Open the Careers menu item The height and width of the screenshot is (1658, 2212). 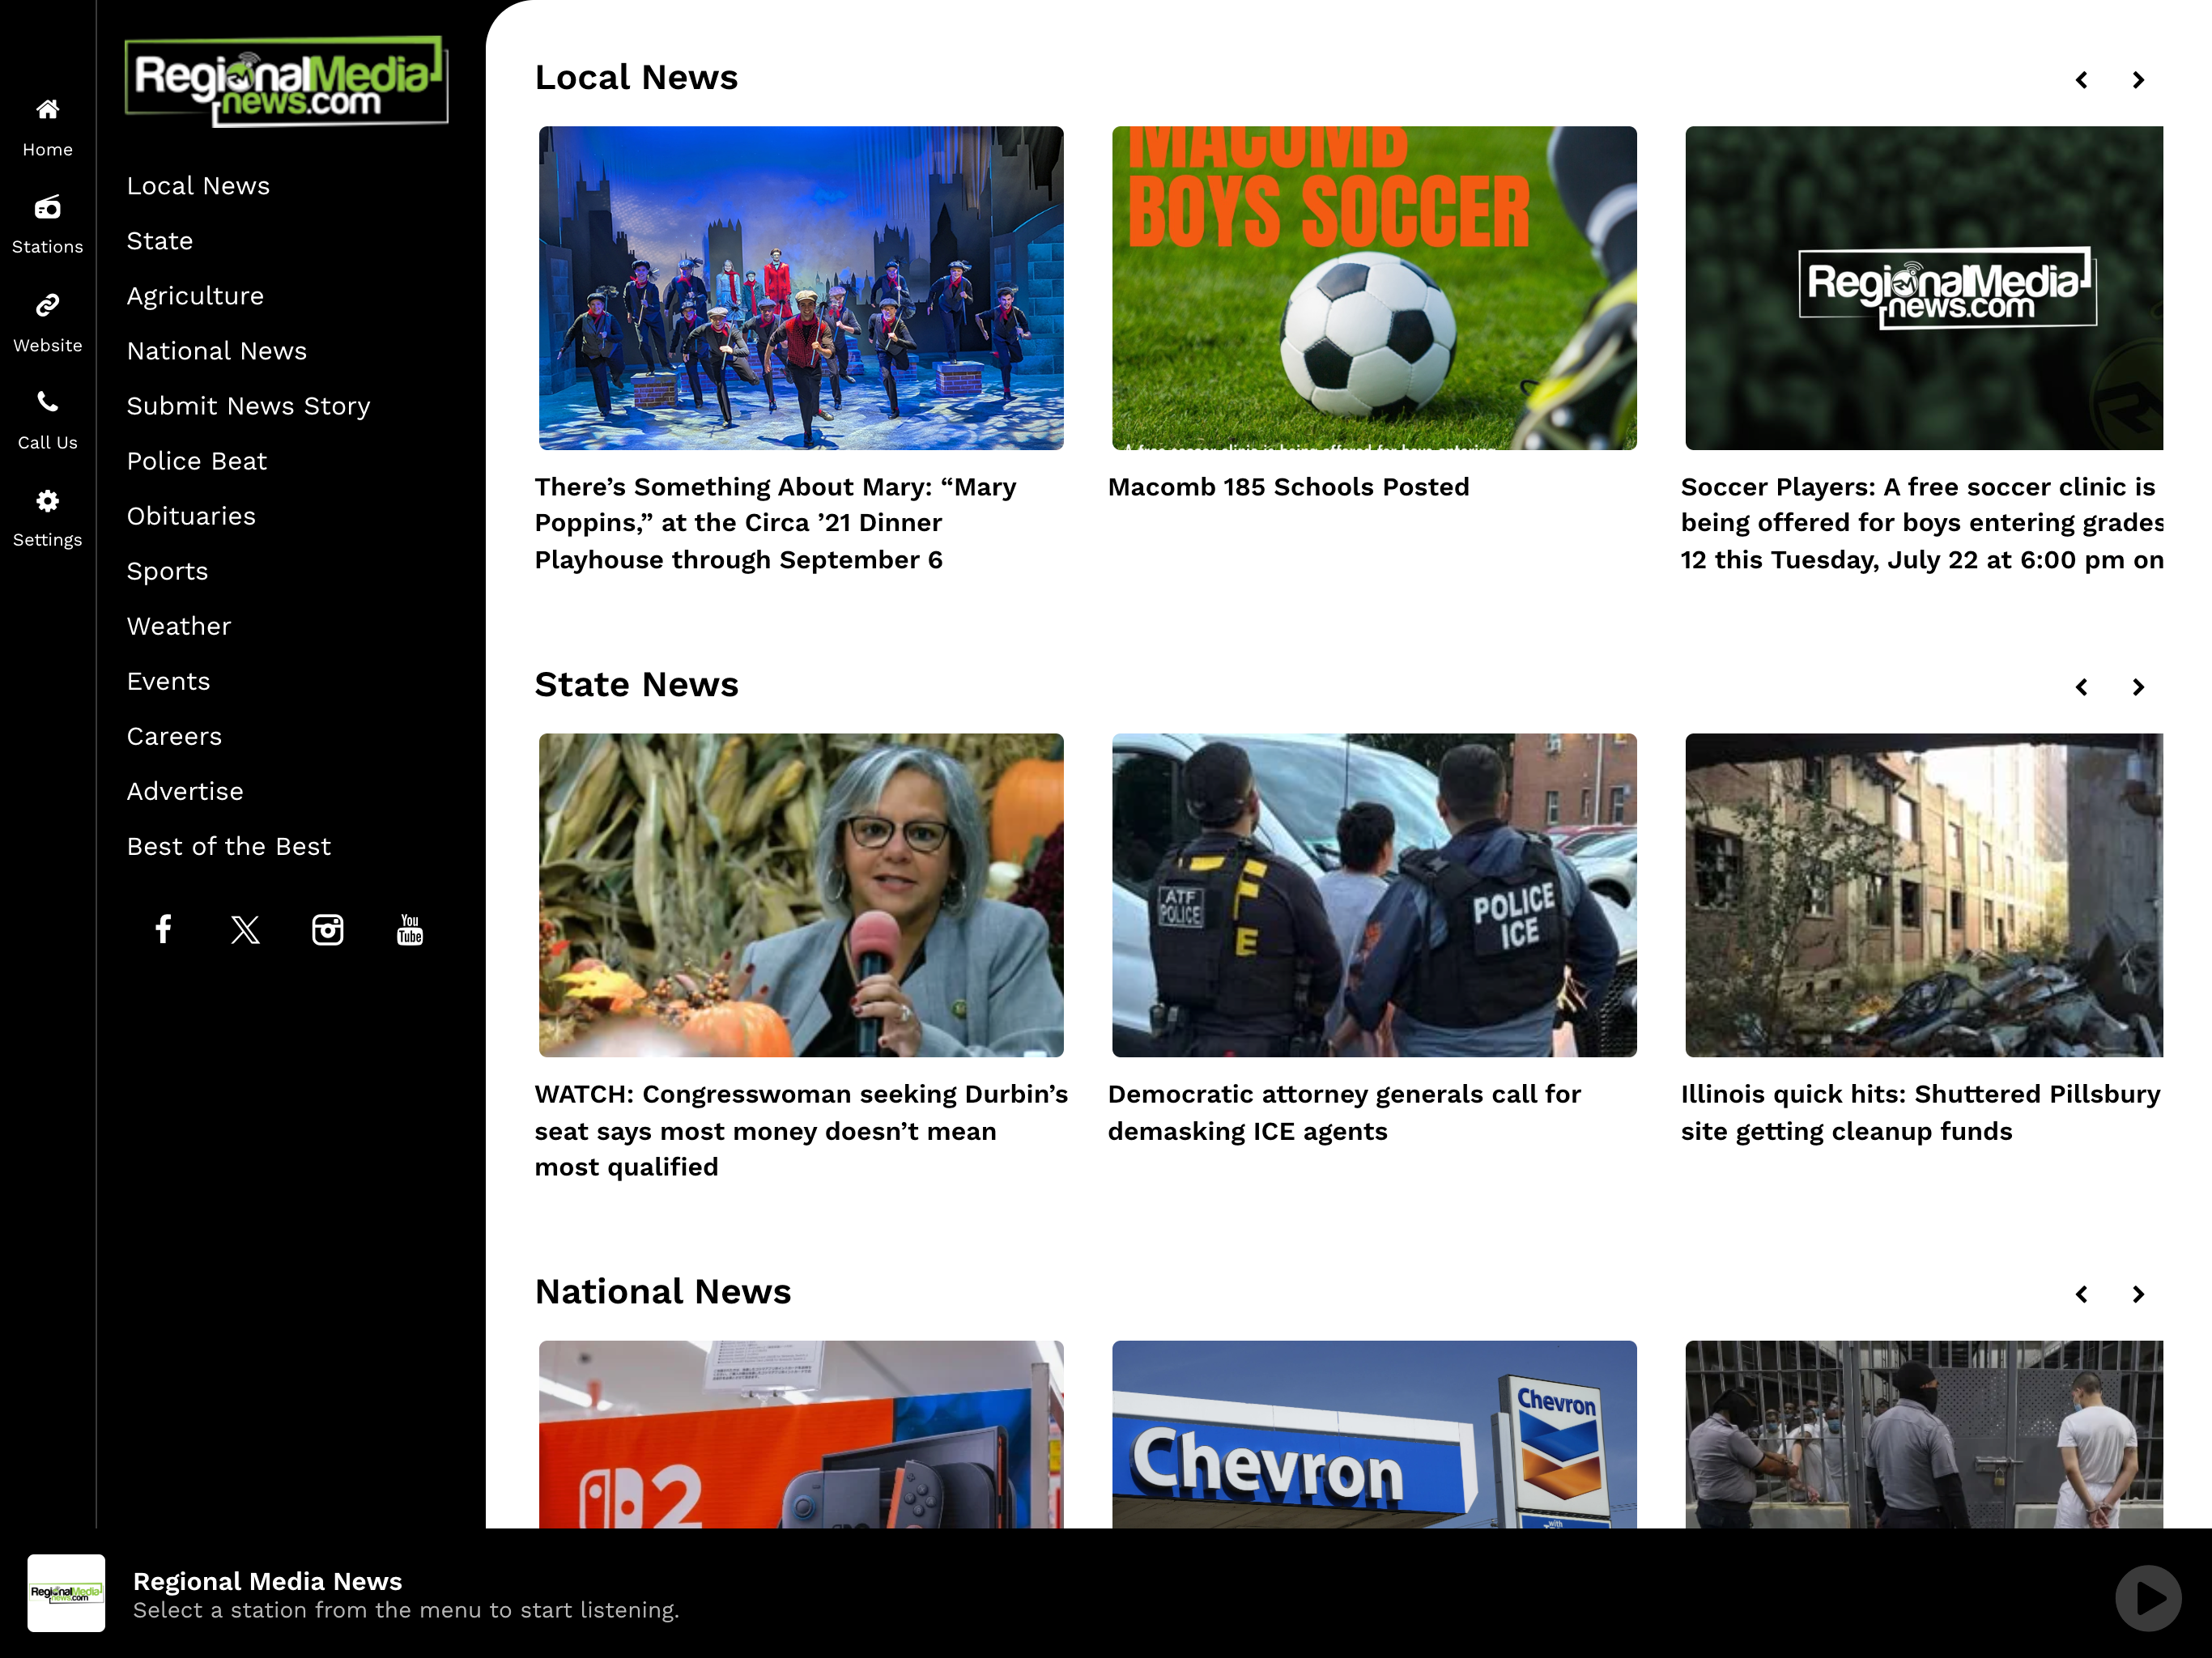pos(174,736)
